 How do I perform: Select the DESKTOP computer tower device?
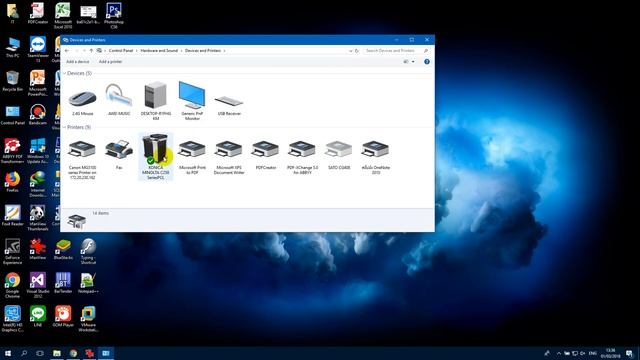[156, 101]
